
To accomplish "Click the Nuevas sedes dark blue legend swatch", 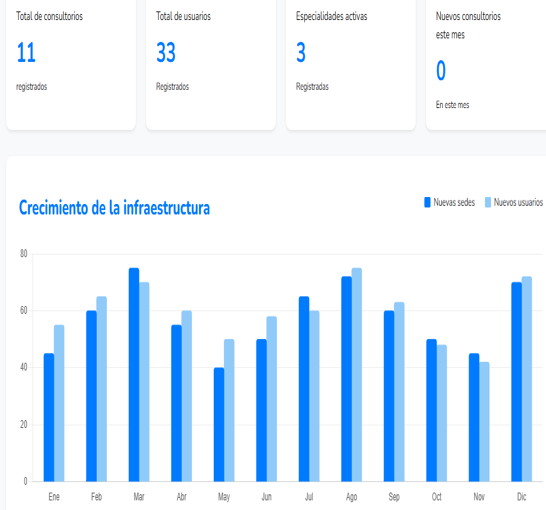I will click(x=427, y=202).
